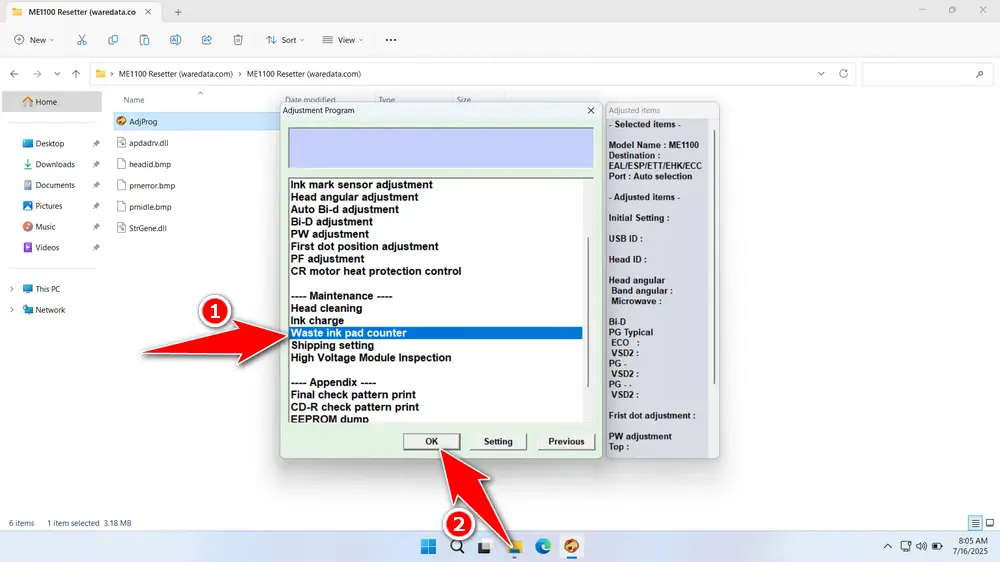Go forward with the right arrow
The width and height of the screenshot is (1000, 562).
[37, 74]
